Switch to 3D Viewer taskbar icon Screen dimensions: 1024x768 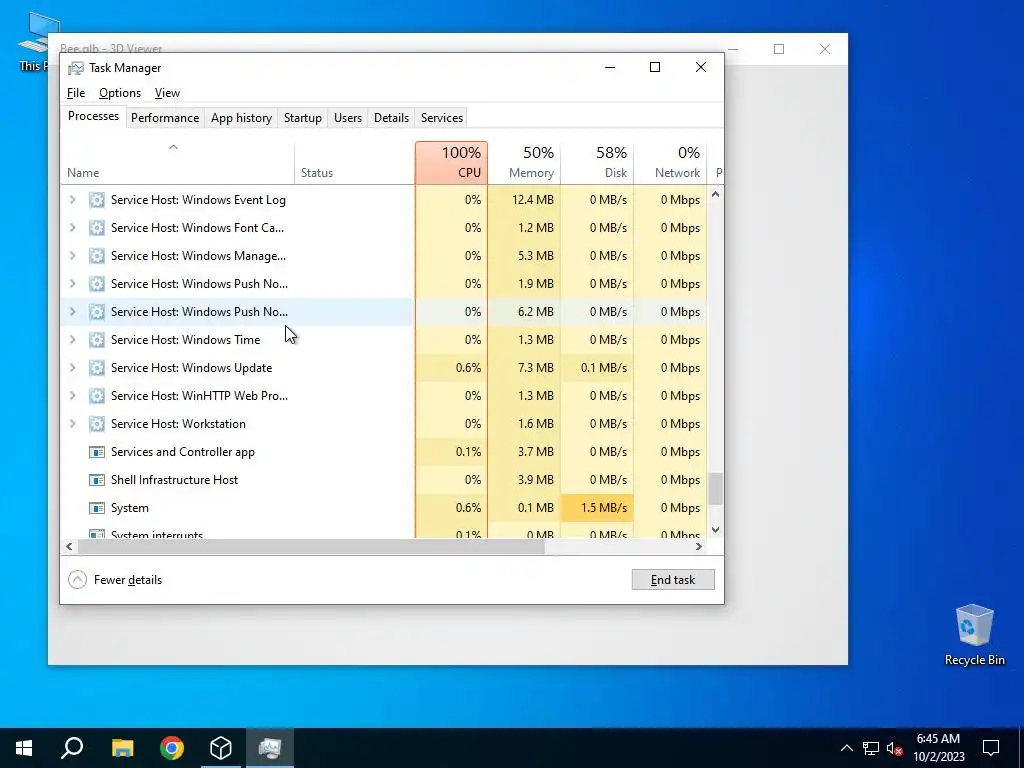click(221, 748)
